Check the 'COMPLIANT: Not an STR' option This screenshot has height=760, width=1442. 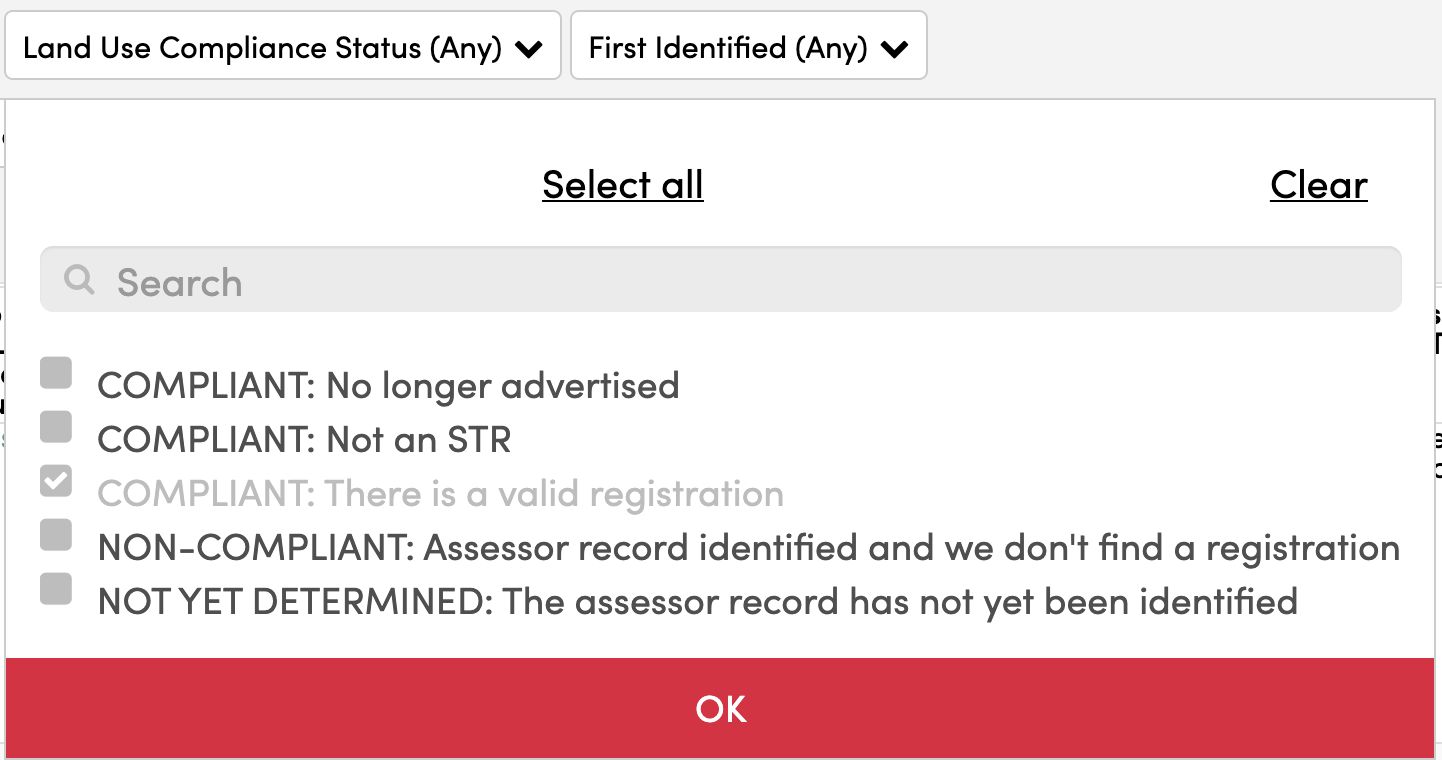coord(55,427)
